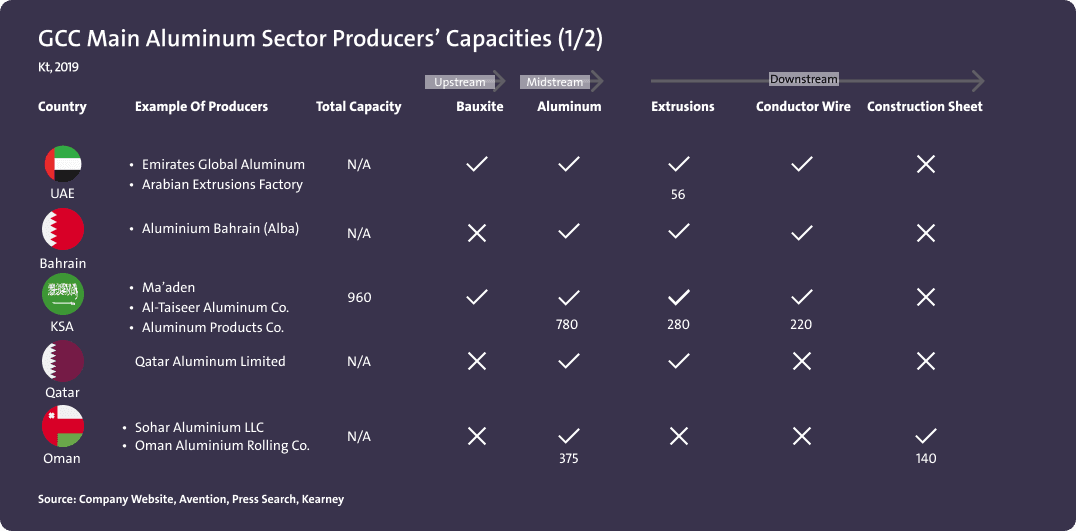
Task: Click the KSA total capacity value 960
Action: pos(359,298)
